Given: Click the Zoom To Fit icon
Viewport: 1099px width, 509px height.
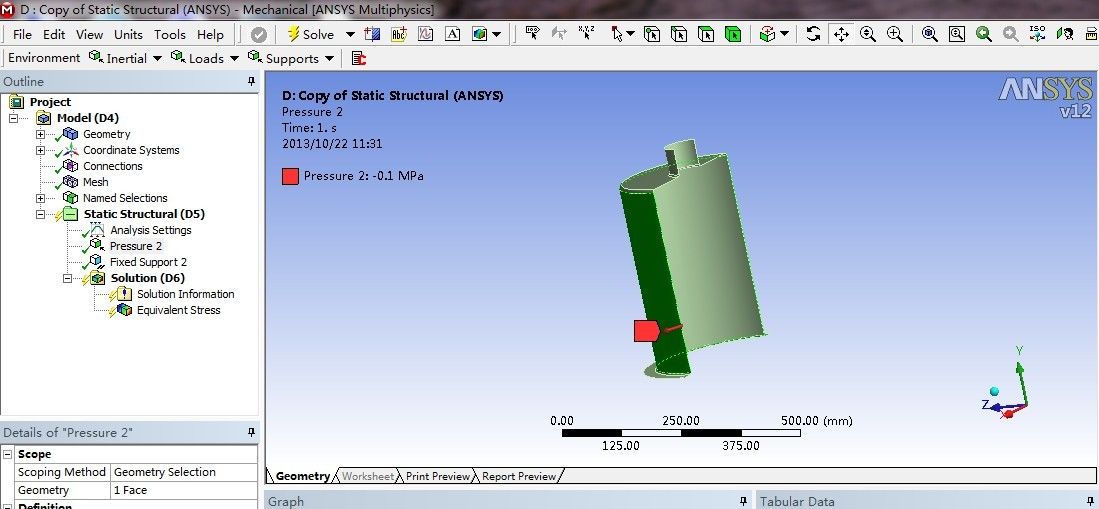Looking at the screenshot, I should click(x=929, y=34).
